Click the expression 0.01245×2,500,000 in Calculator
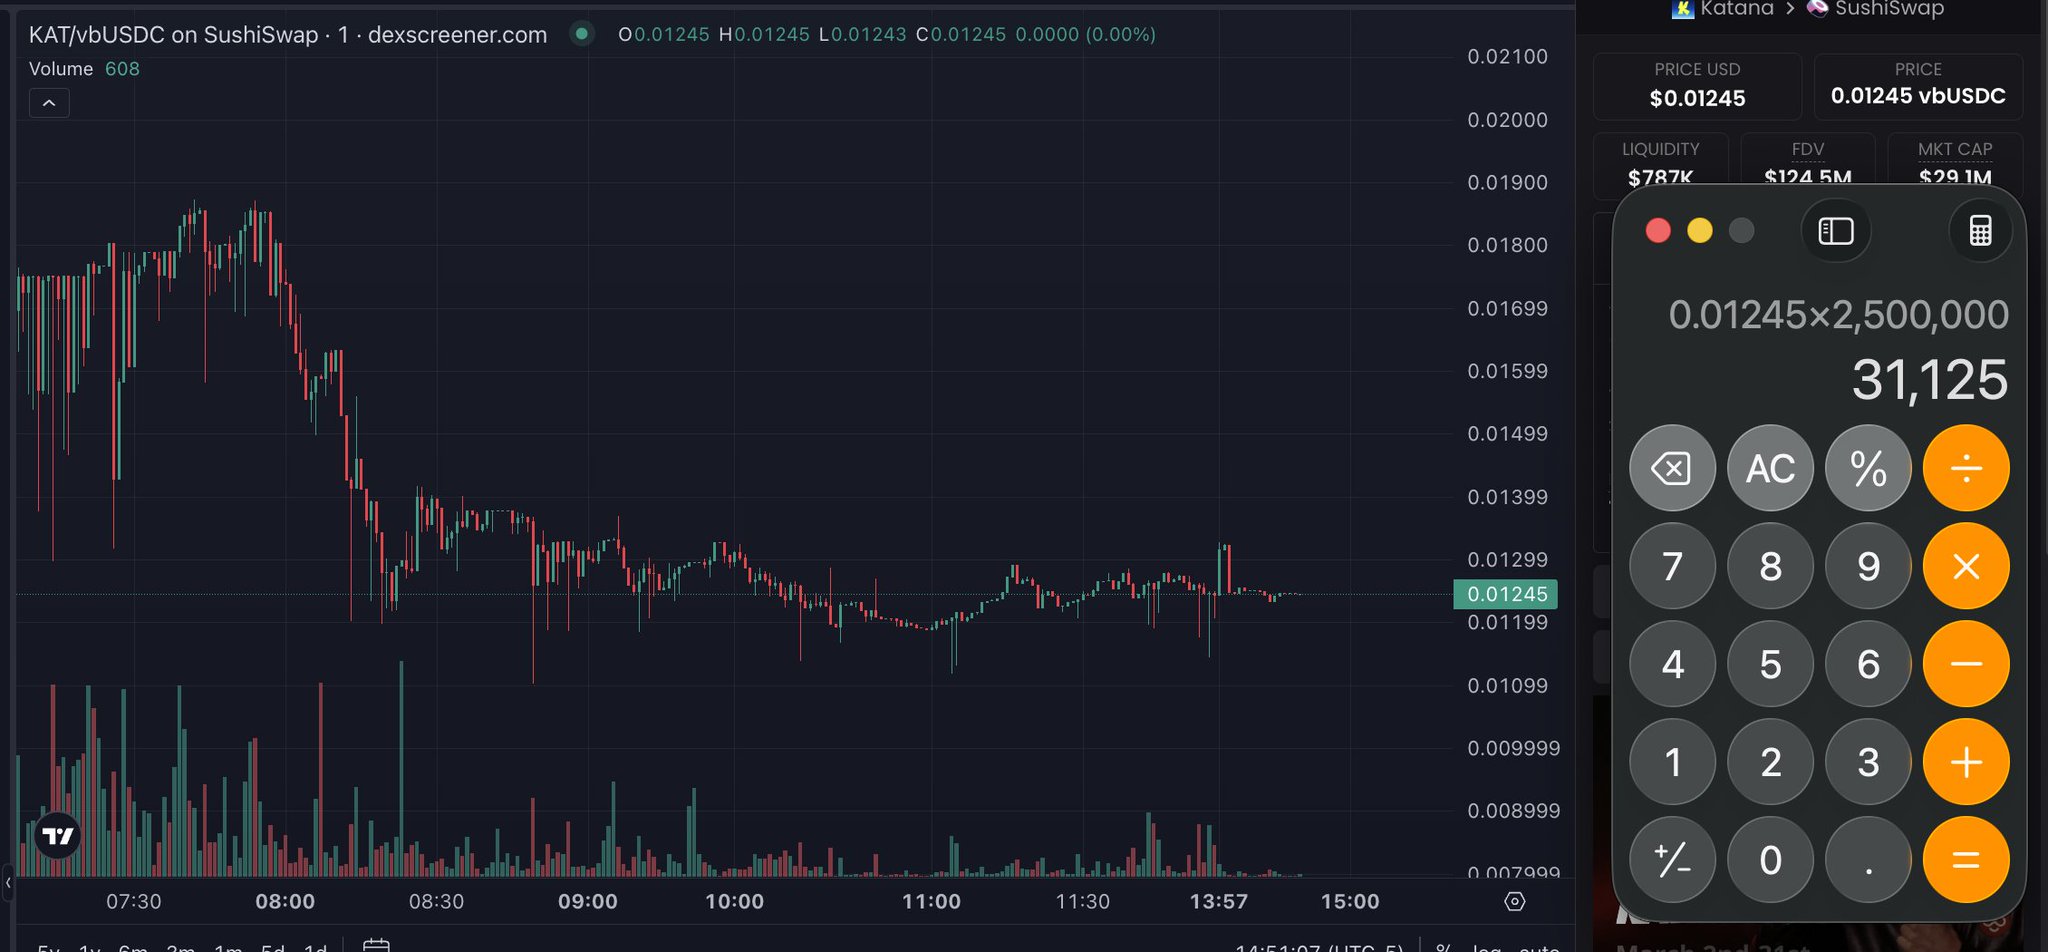This screenshot has height=952, width=2048. pos(1838,315)
